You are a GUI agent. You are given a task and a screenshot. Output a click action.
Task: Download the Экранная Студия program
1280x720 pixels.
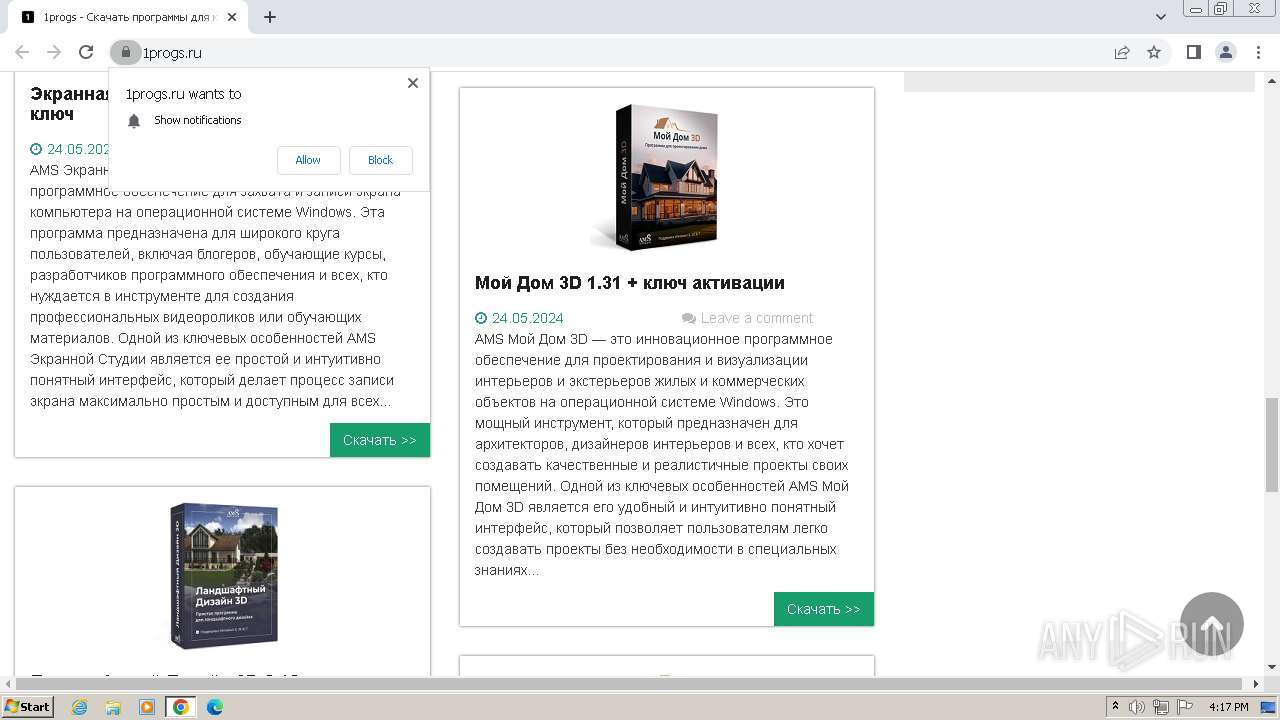(380, 440)
